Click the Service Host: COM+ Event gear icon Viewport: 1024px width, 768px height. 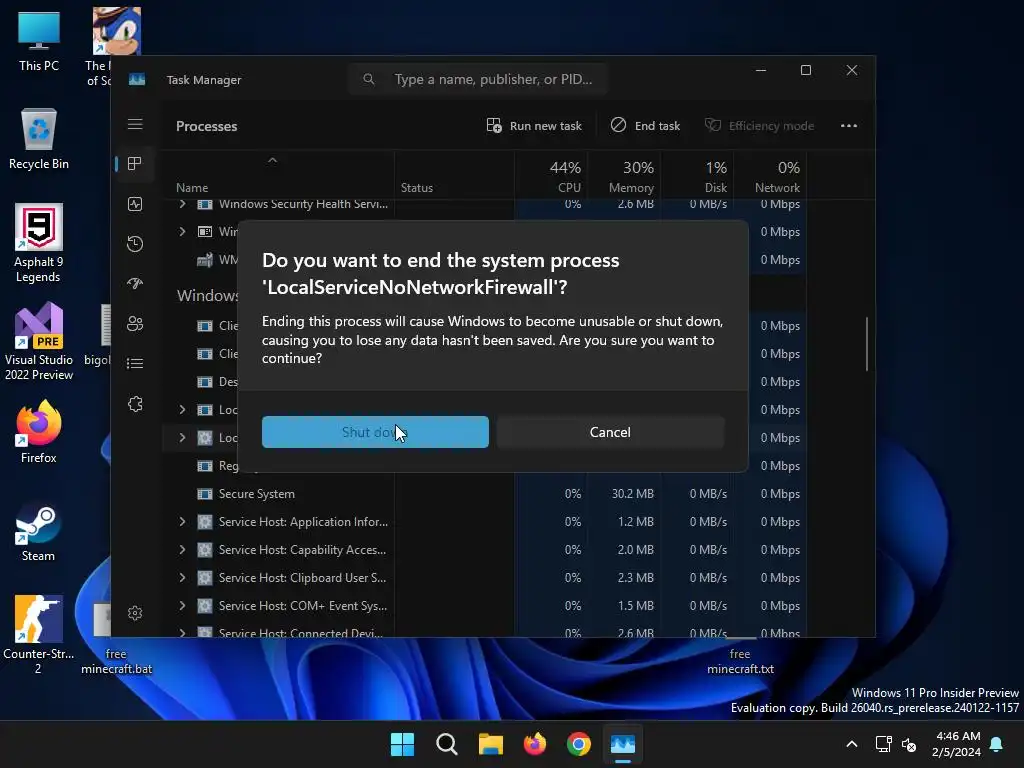click(205, 605)
